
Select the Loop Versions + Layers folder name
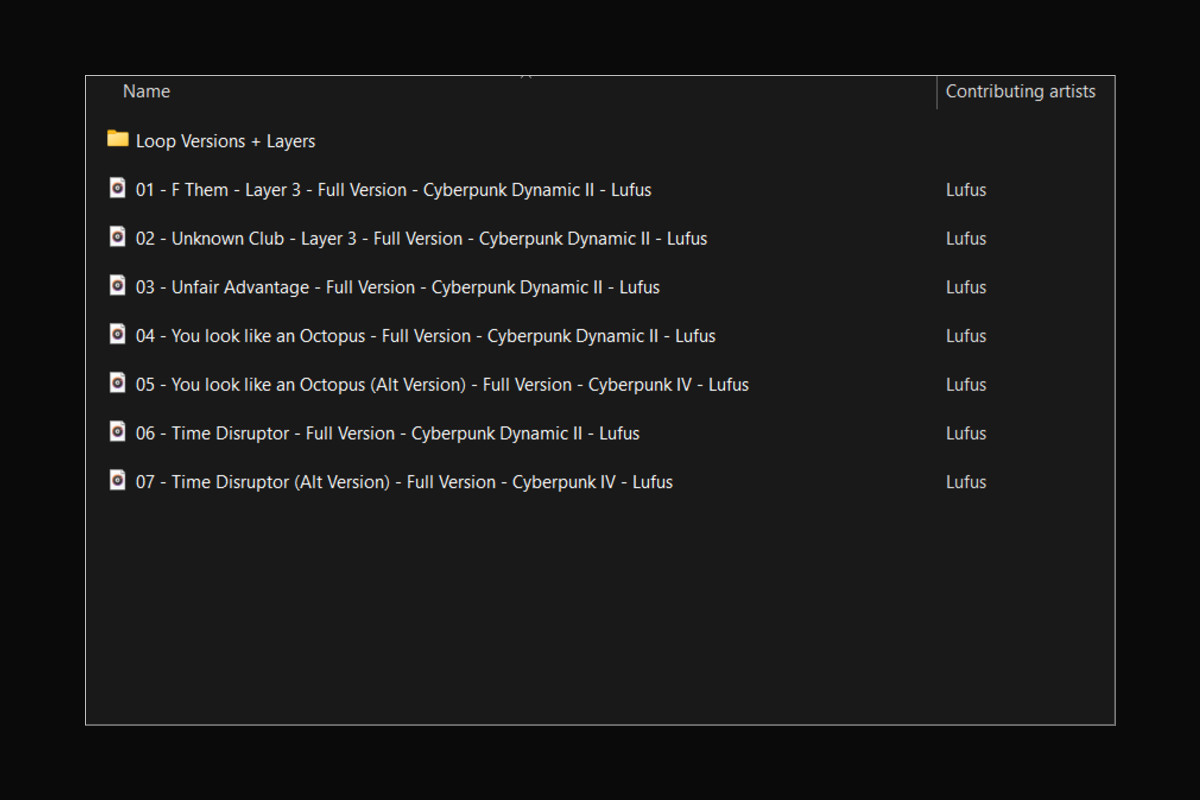point(225,141)
